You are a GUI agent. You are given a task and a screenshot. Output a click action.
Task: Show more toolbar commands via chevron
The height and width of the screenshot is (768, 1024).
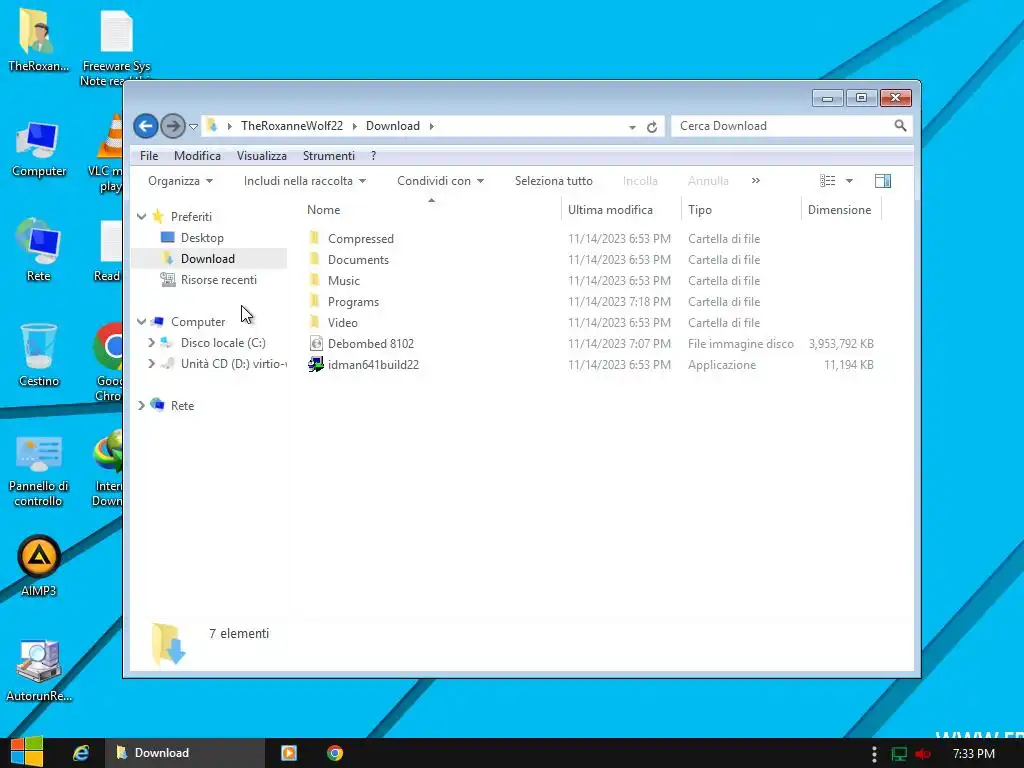[x=756, y=181]
